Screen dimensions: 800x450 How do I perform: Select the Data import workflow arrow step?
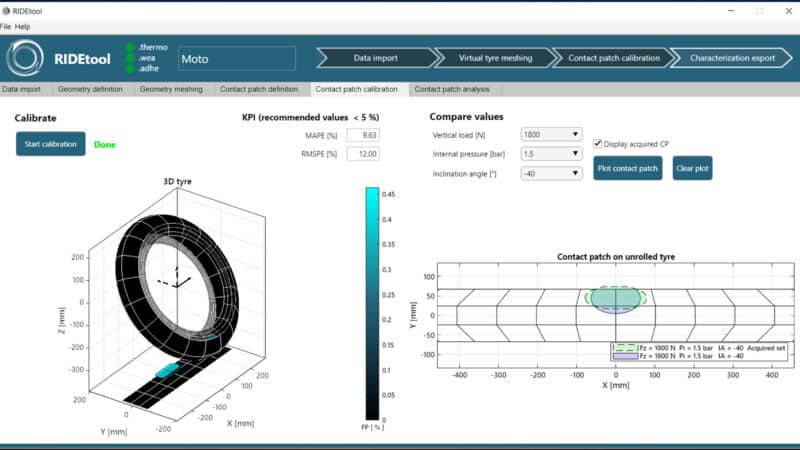tap(374, 58)
